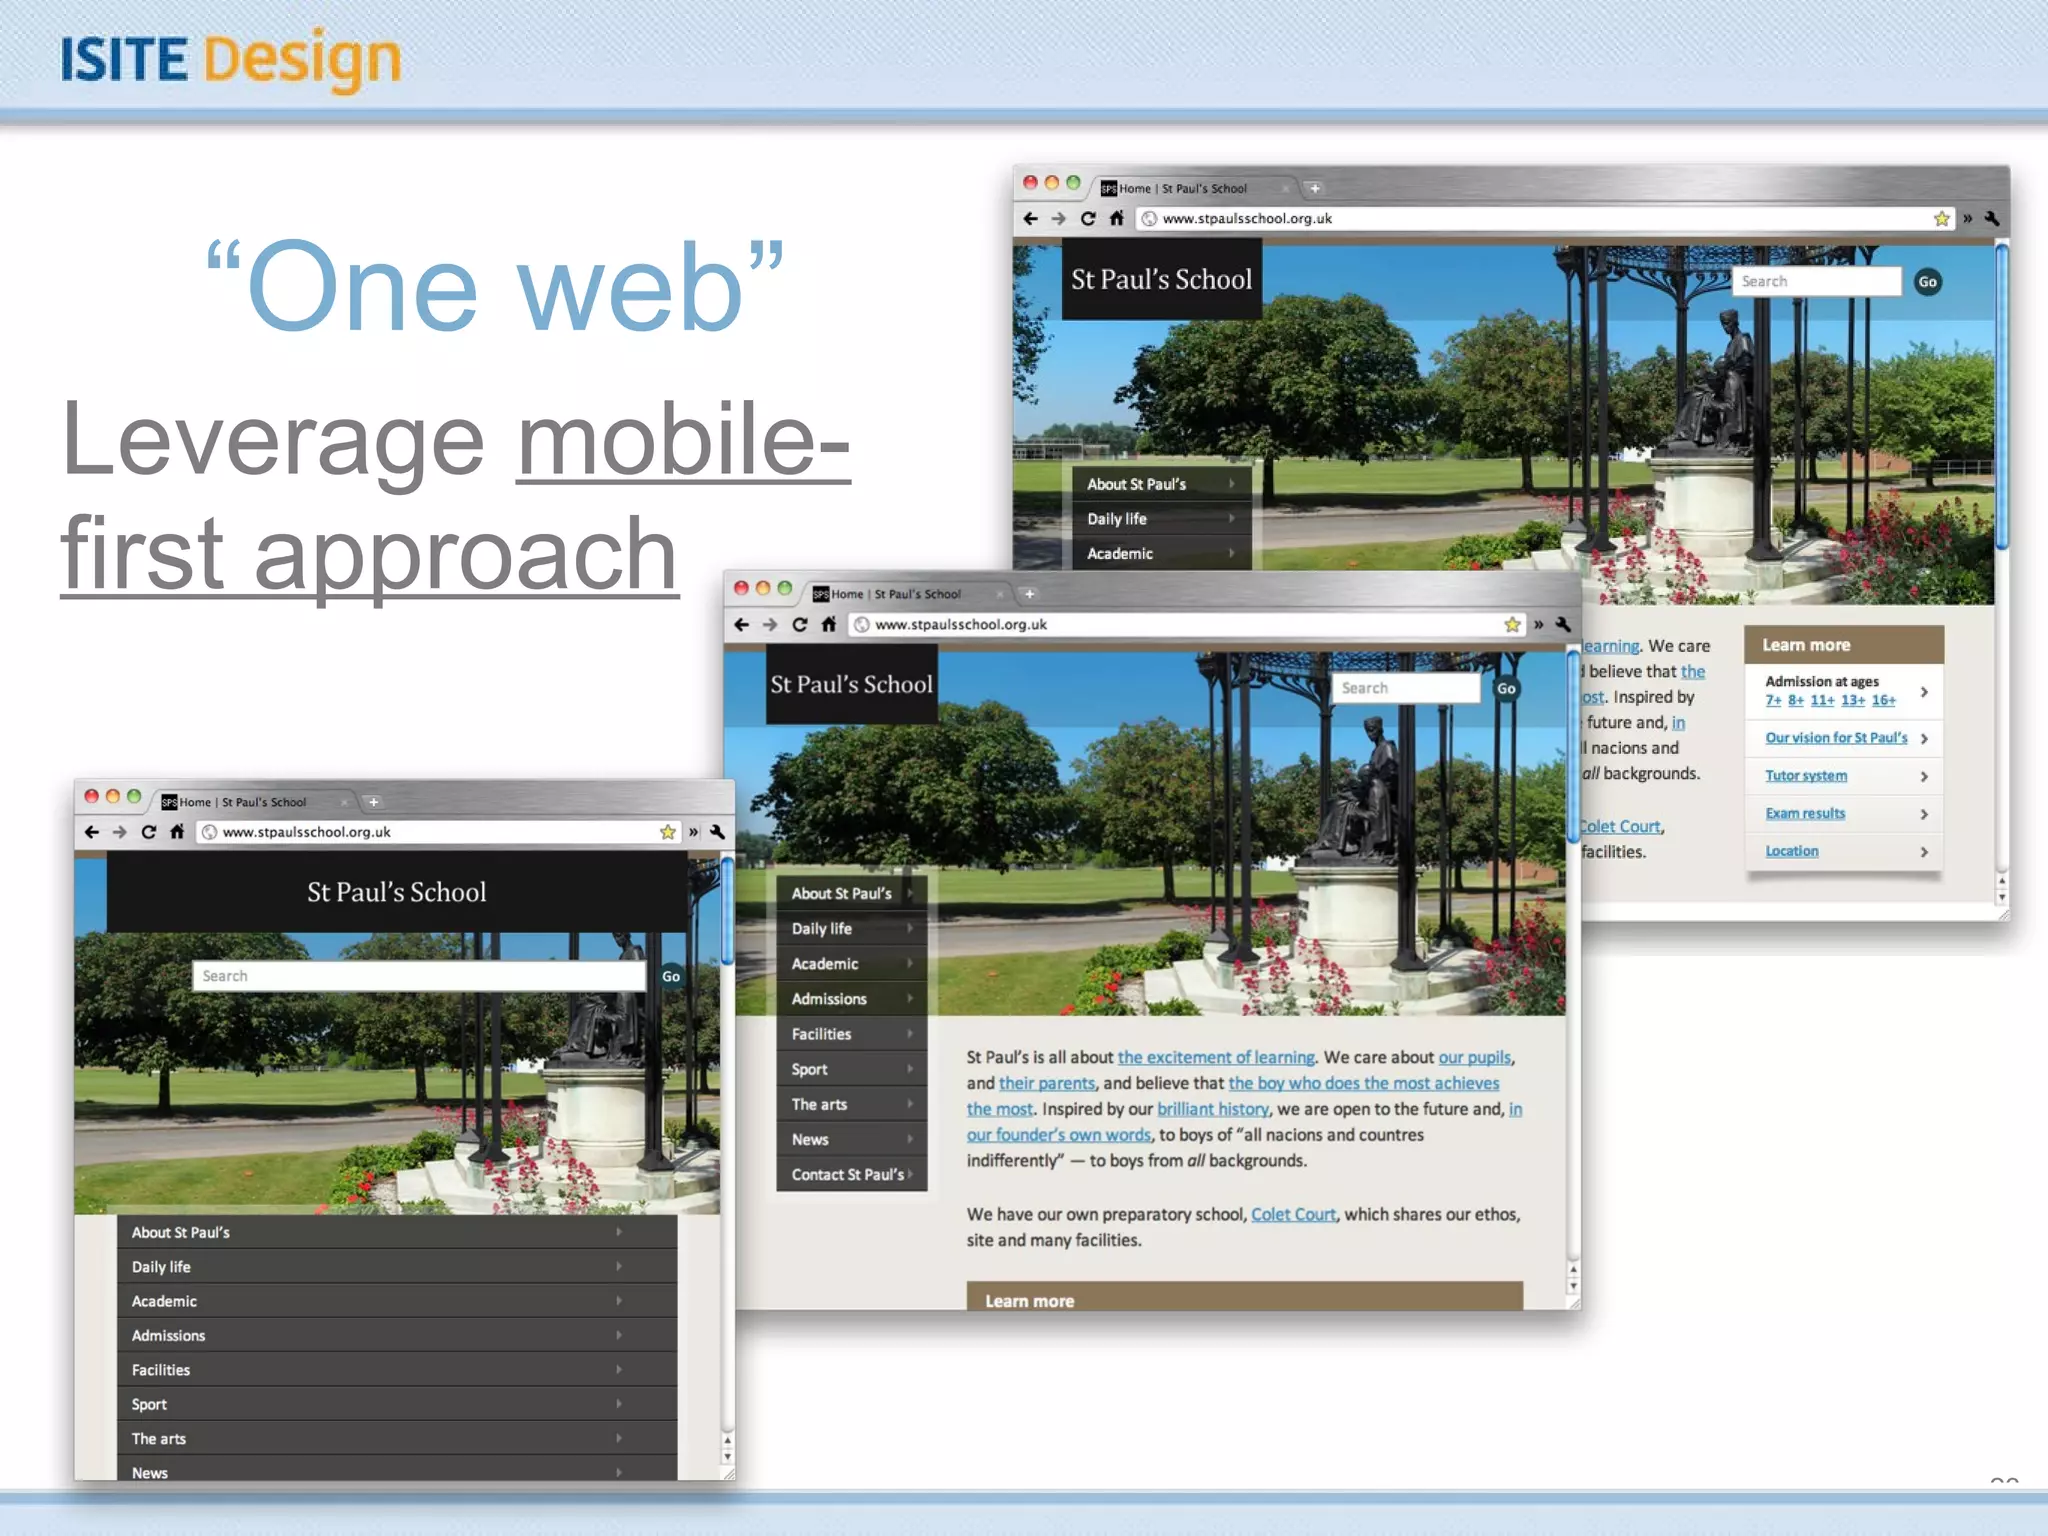Open About St Paul's in middle window menu

pyautogui.click(x=852, y=893)
